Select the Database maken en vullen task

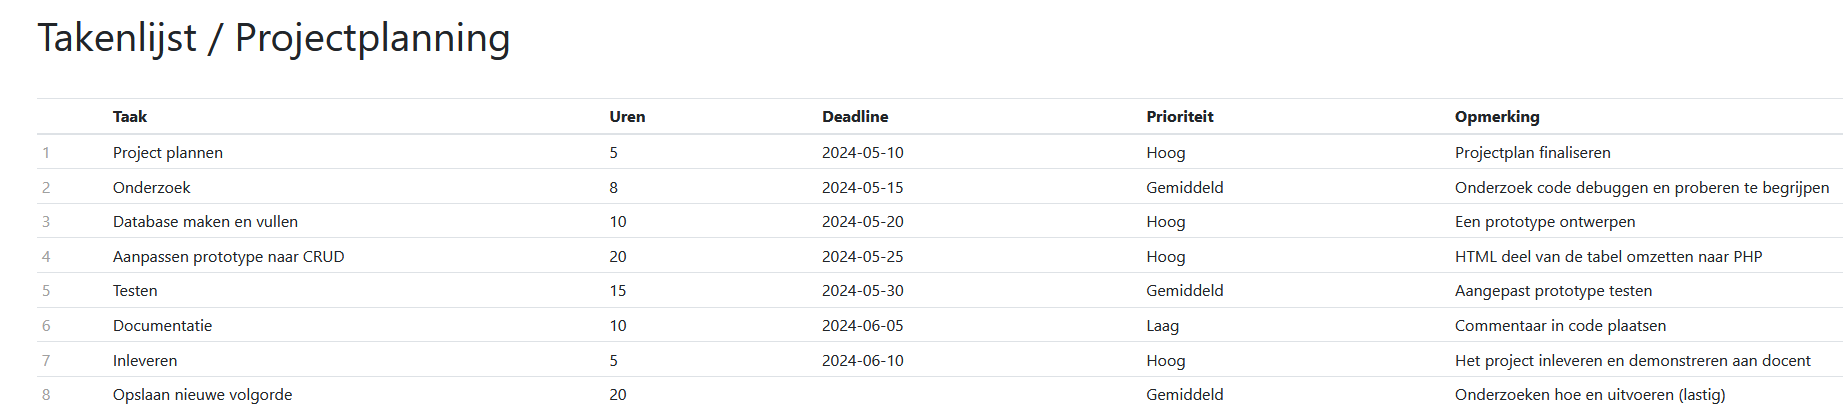click(205, 222)
